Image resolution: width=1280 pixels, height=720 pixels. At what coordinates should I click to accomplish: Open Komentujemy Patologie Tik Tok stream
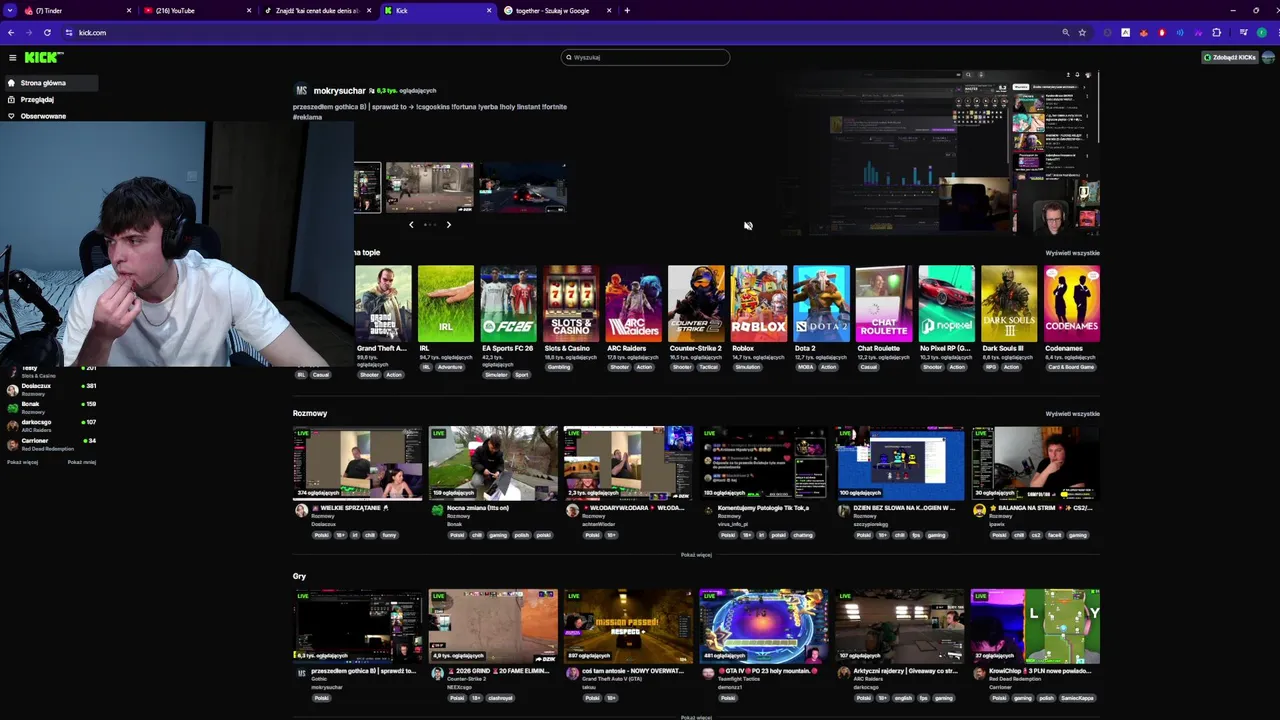[764, 463]
